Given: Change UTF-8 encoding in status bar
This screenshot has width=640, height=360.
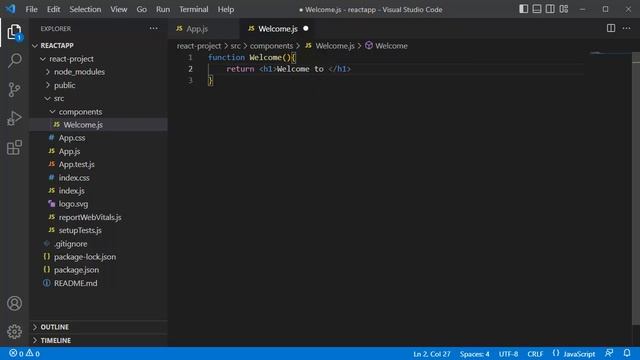Looking at the screenshot, I should point(508,354).
